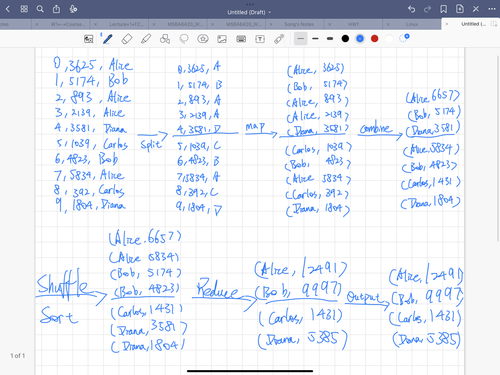
Task: Open the page thumbnails grid view
Action: [24, 9]
